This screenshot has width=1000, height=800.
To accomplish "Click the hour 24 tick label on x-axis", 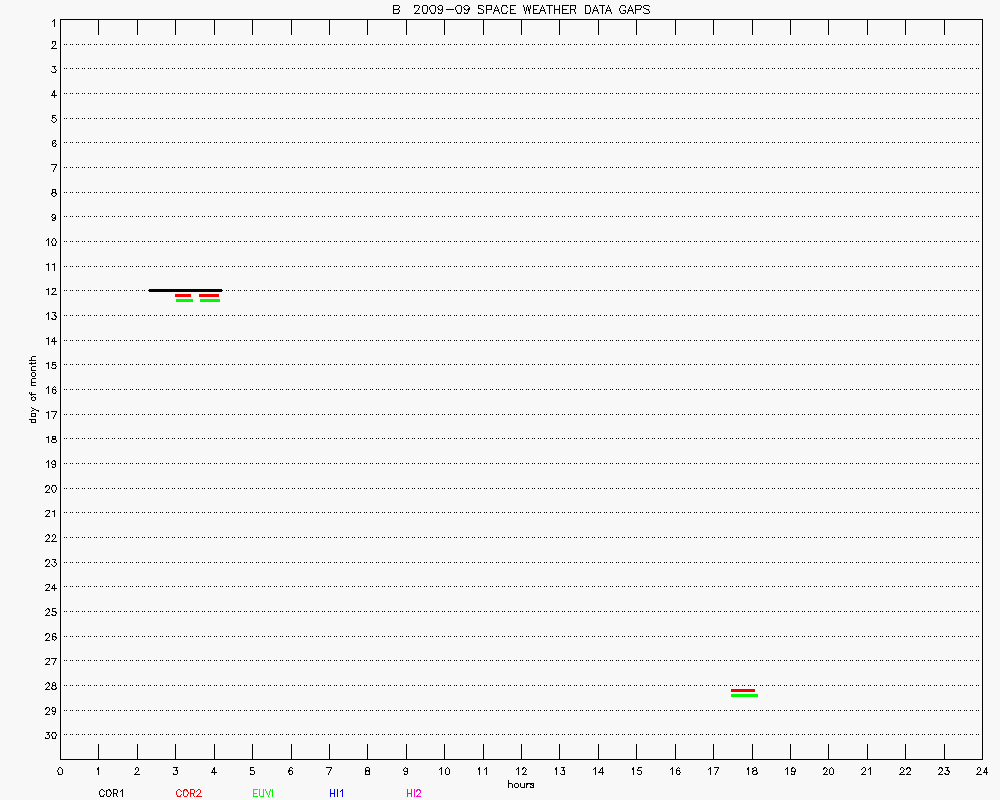I will coord(981,771).
